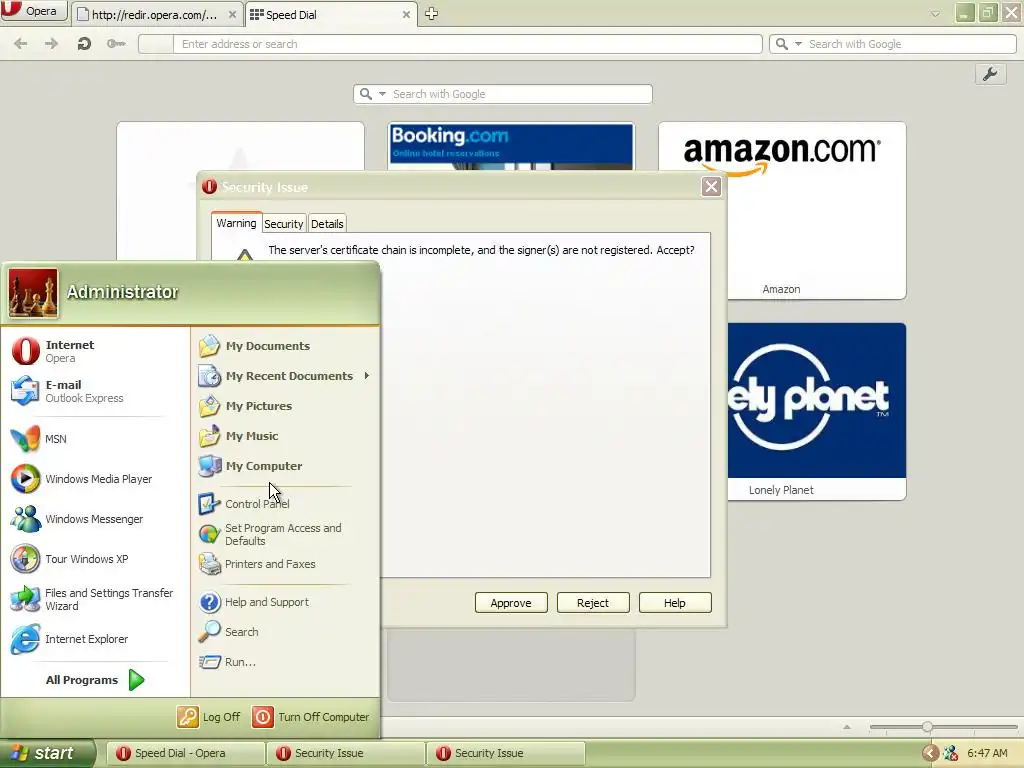Launch Windows Media Player

coord(95,479)
